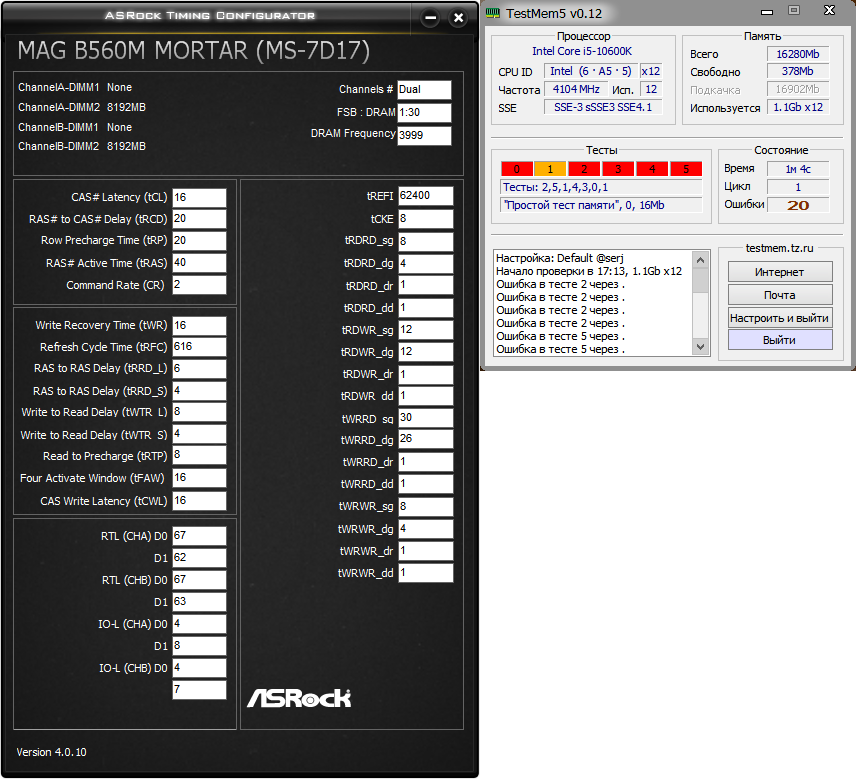Image resolution: width=856 pixels, height=780 pixels.
Task: Click RTL (CHB) D1 field showing 63
Action: pyautogui.click(x=199, y=602)
